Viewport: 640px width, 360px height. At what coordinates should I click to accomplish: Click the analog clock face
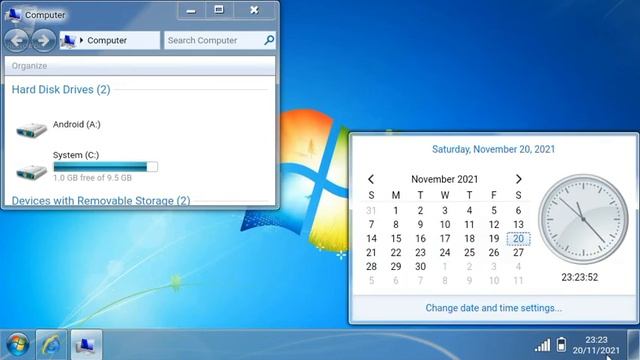pos(583,219)
